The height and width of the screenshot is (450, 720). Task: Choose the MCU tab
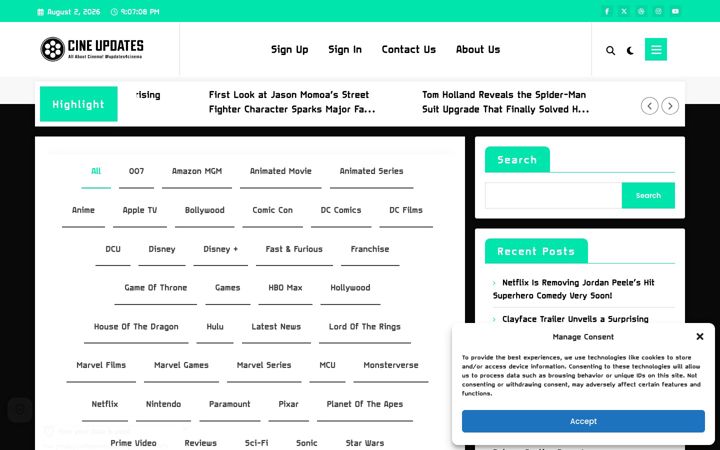coord(327,366)
